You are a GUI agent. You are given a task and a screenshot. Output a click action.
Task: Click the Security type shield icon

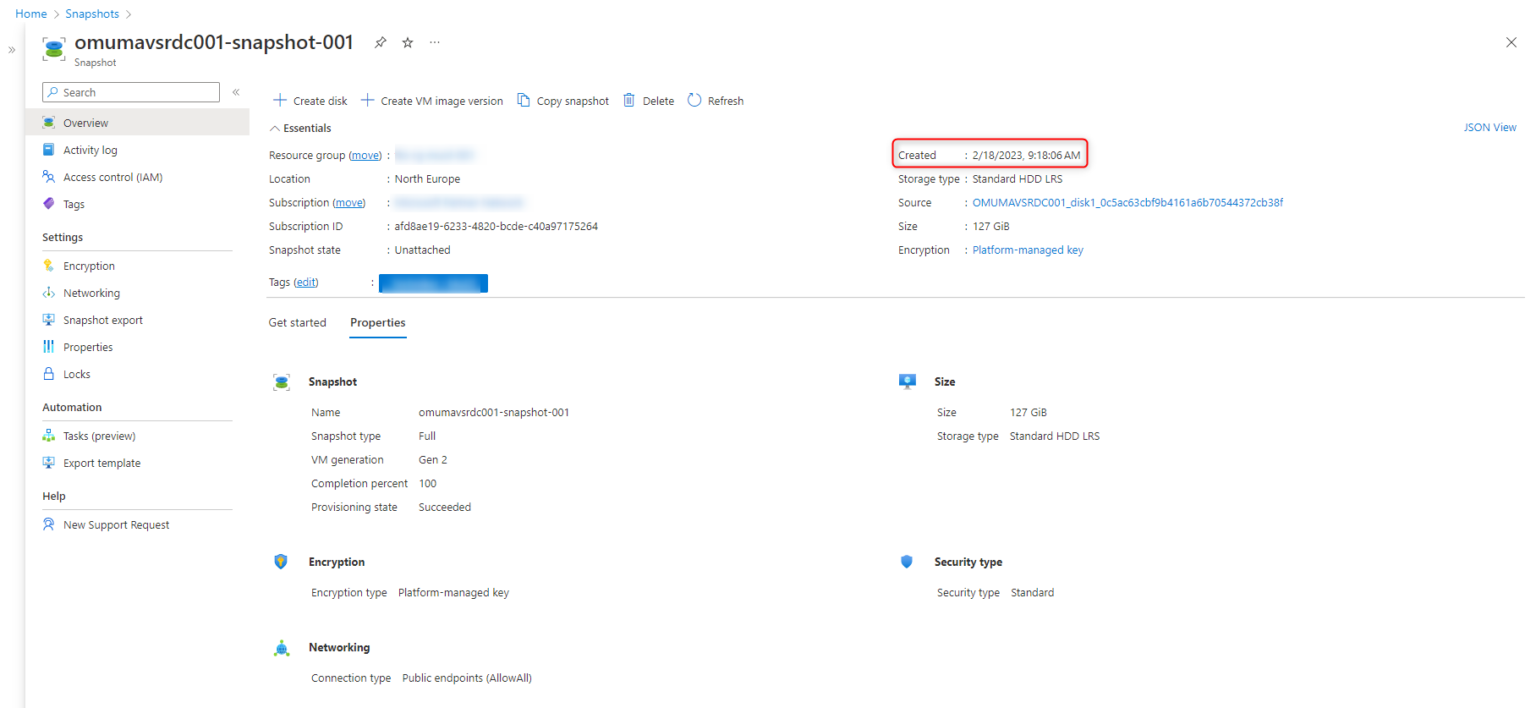click(x=907, y=562)
